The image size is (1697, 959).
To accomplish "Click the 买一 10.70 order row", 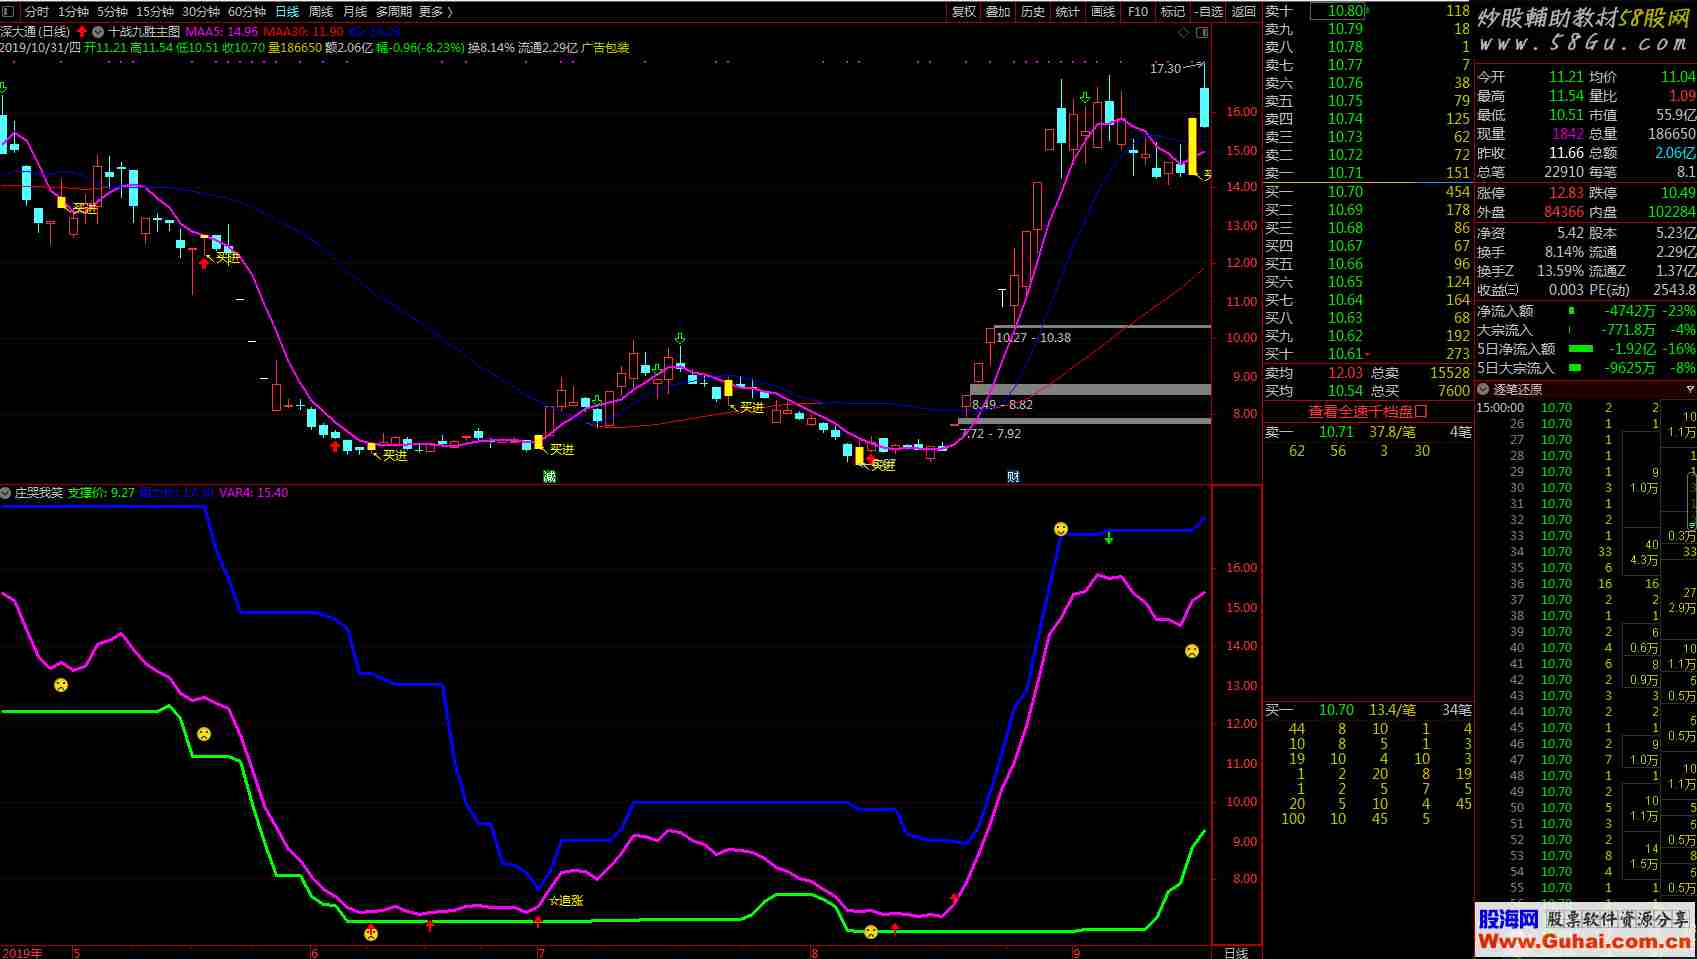I will 1367,192.
